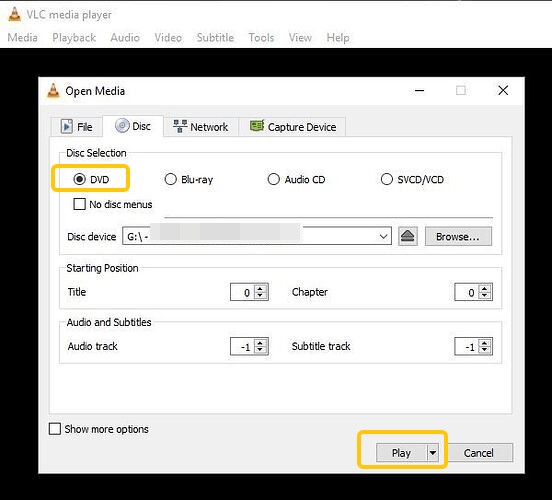Increase the Audio track number
Screen dimensions: 552x500
pyautogui.click(x=260, y=343)
